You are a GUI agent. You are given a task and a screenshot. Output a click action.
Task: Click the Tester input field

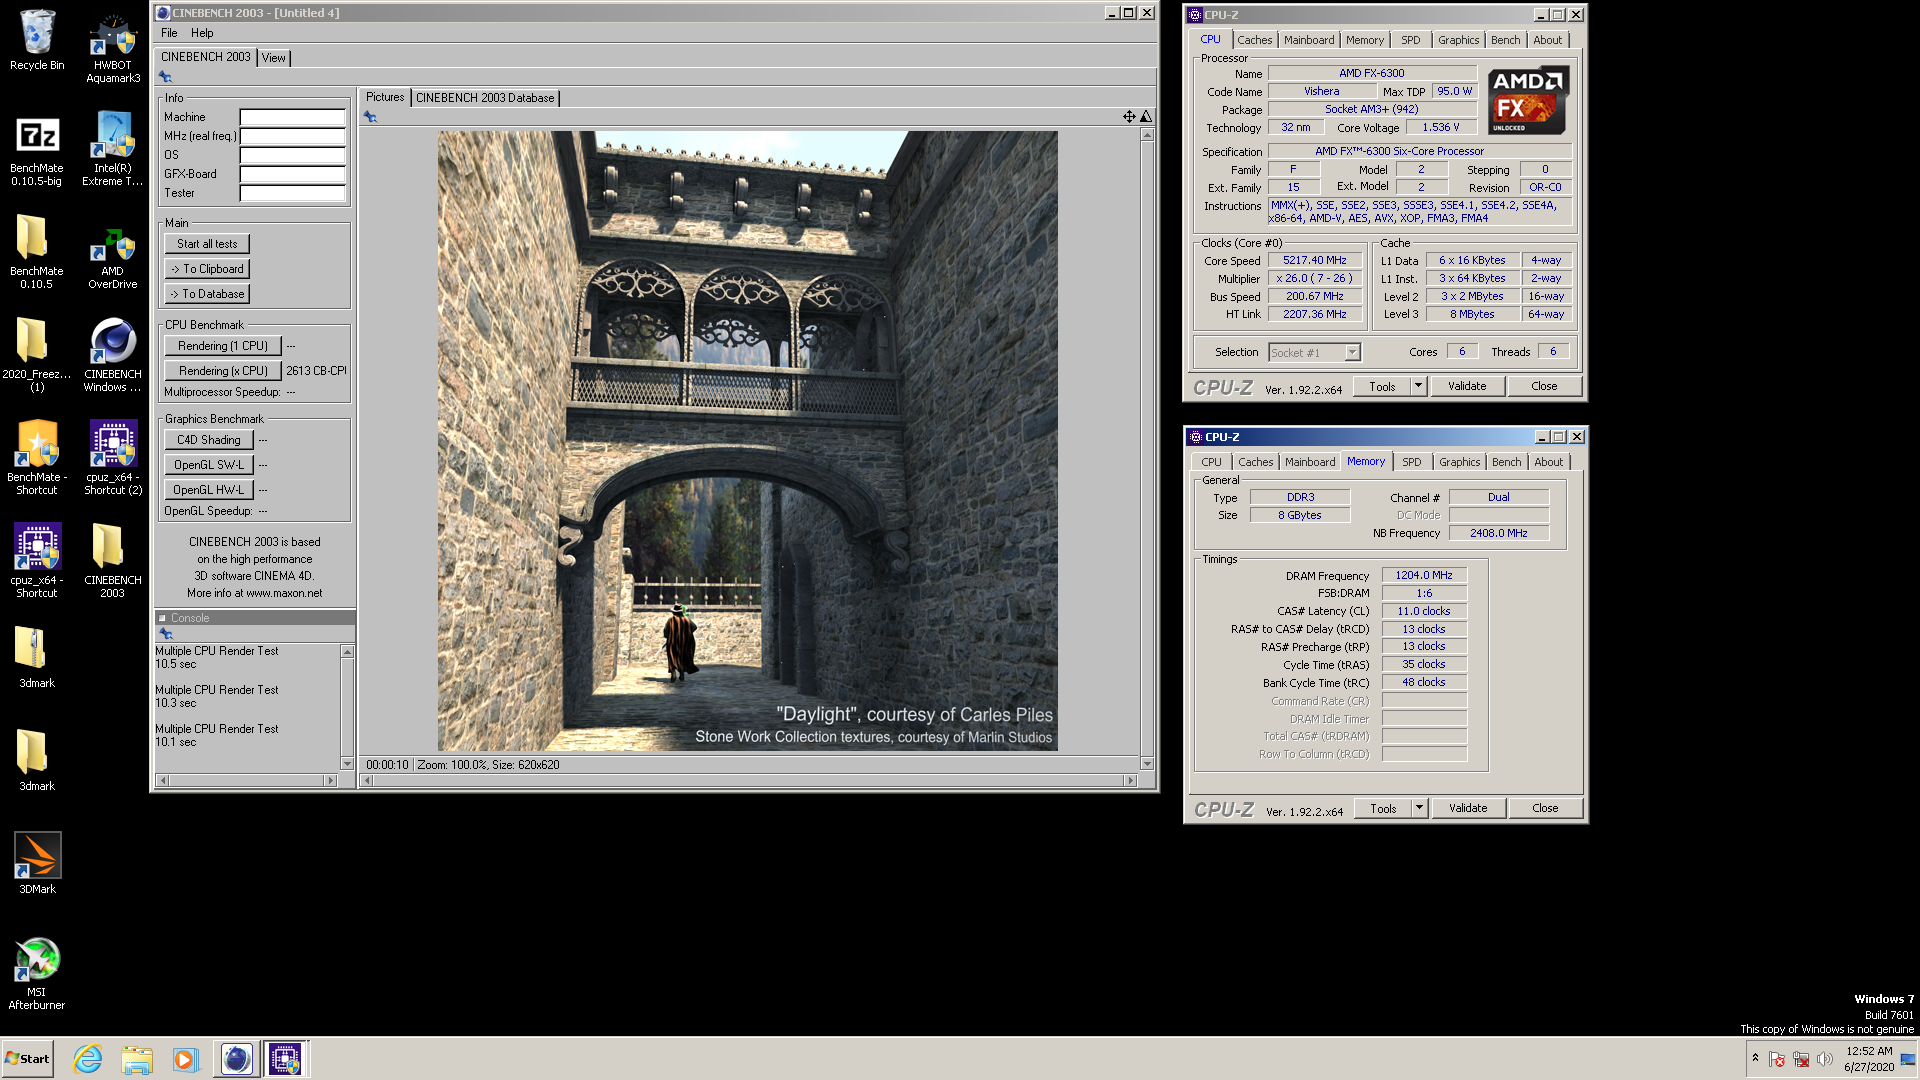click(292, 193)
